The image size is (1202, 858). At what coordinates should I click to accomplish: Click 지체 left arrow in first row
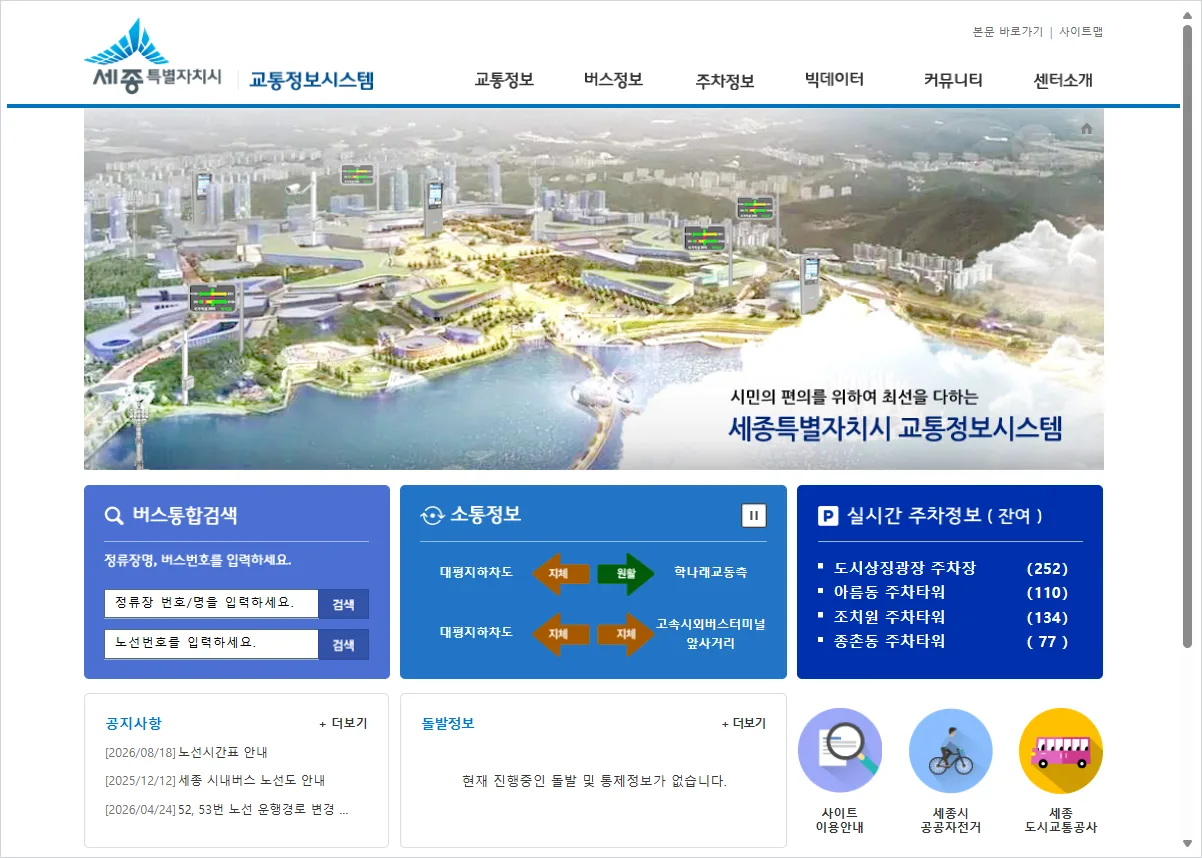tap(560, 574)
